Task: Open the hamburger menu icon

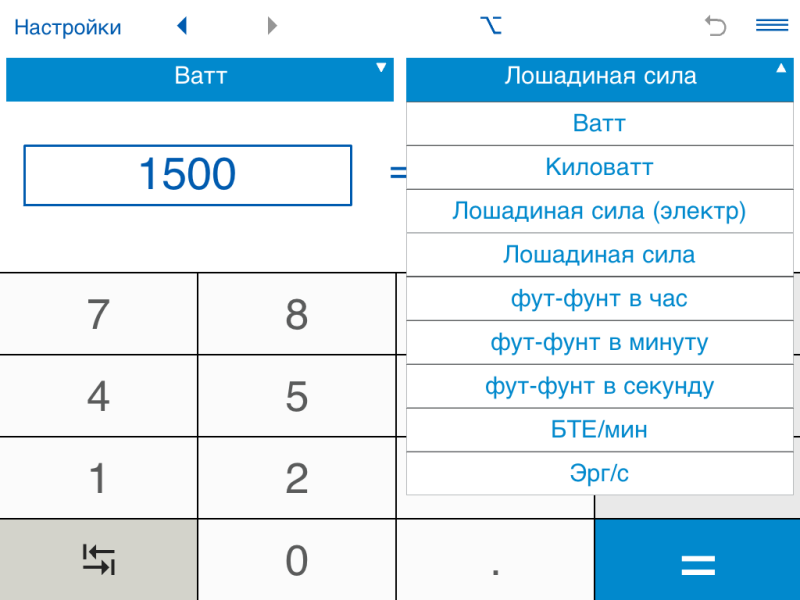Action: [772, 26]
